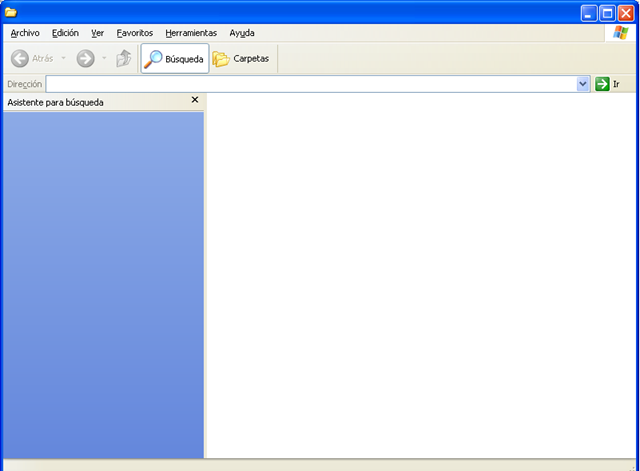Open the Herramientas menu
This screenshot has width=640, height=471.
191,33
